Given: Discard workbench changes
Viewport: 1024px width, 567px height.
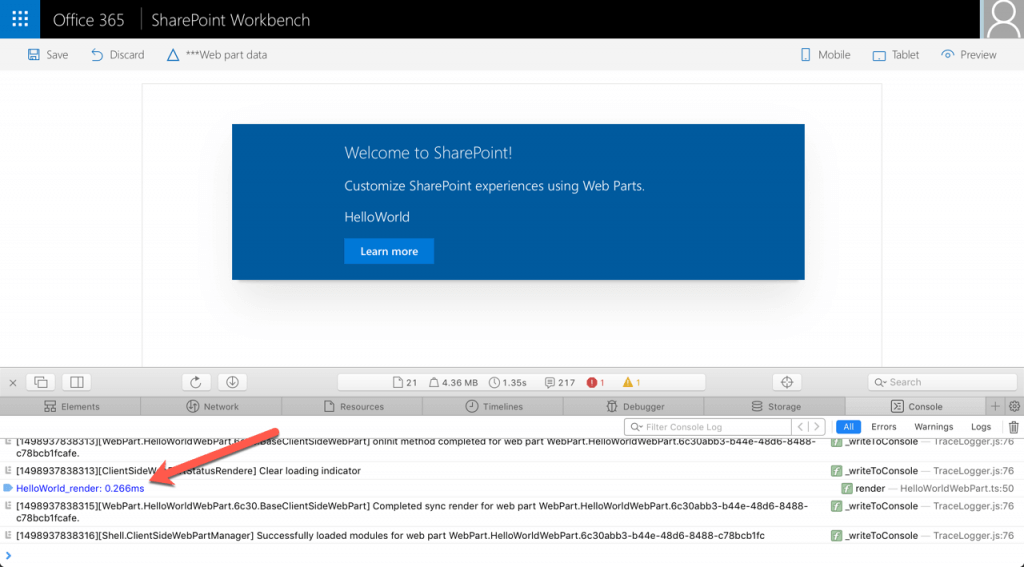Looking at the screenshot, I should (x=118, y=55).
